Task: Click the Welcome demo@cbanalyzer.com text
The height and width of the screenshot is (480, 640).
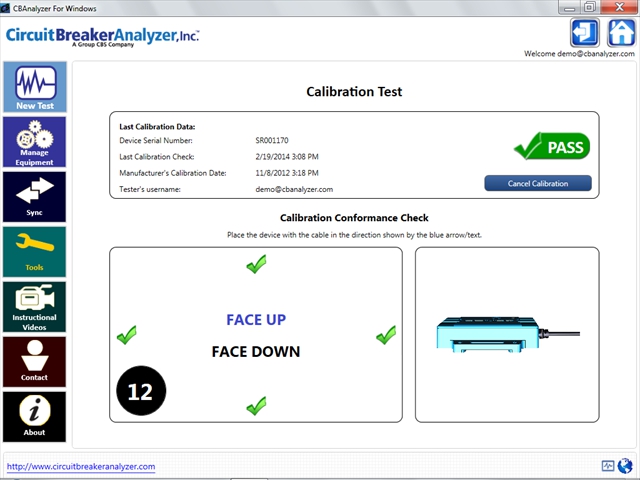Action: (579, 53)
